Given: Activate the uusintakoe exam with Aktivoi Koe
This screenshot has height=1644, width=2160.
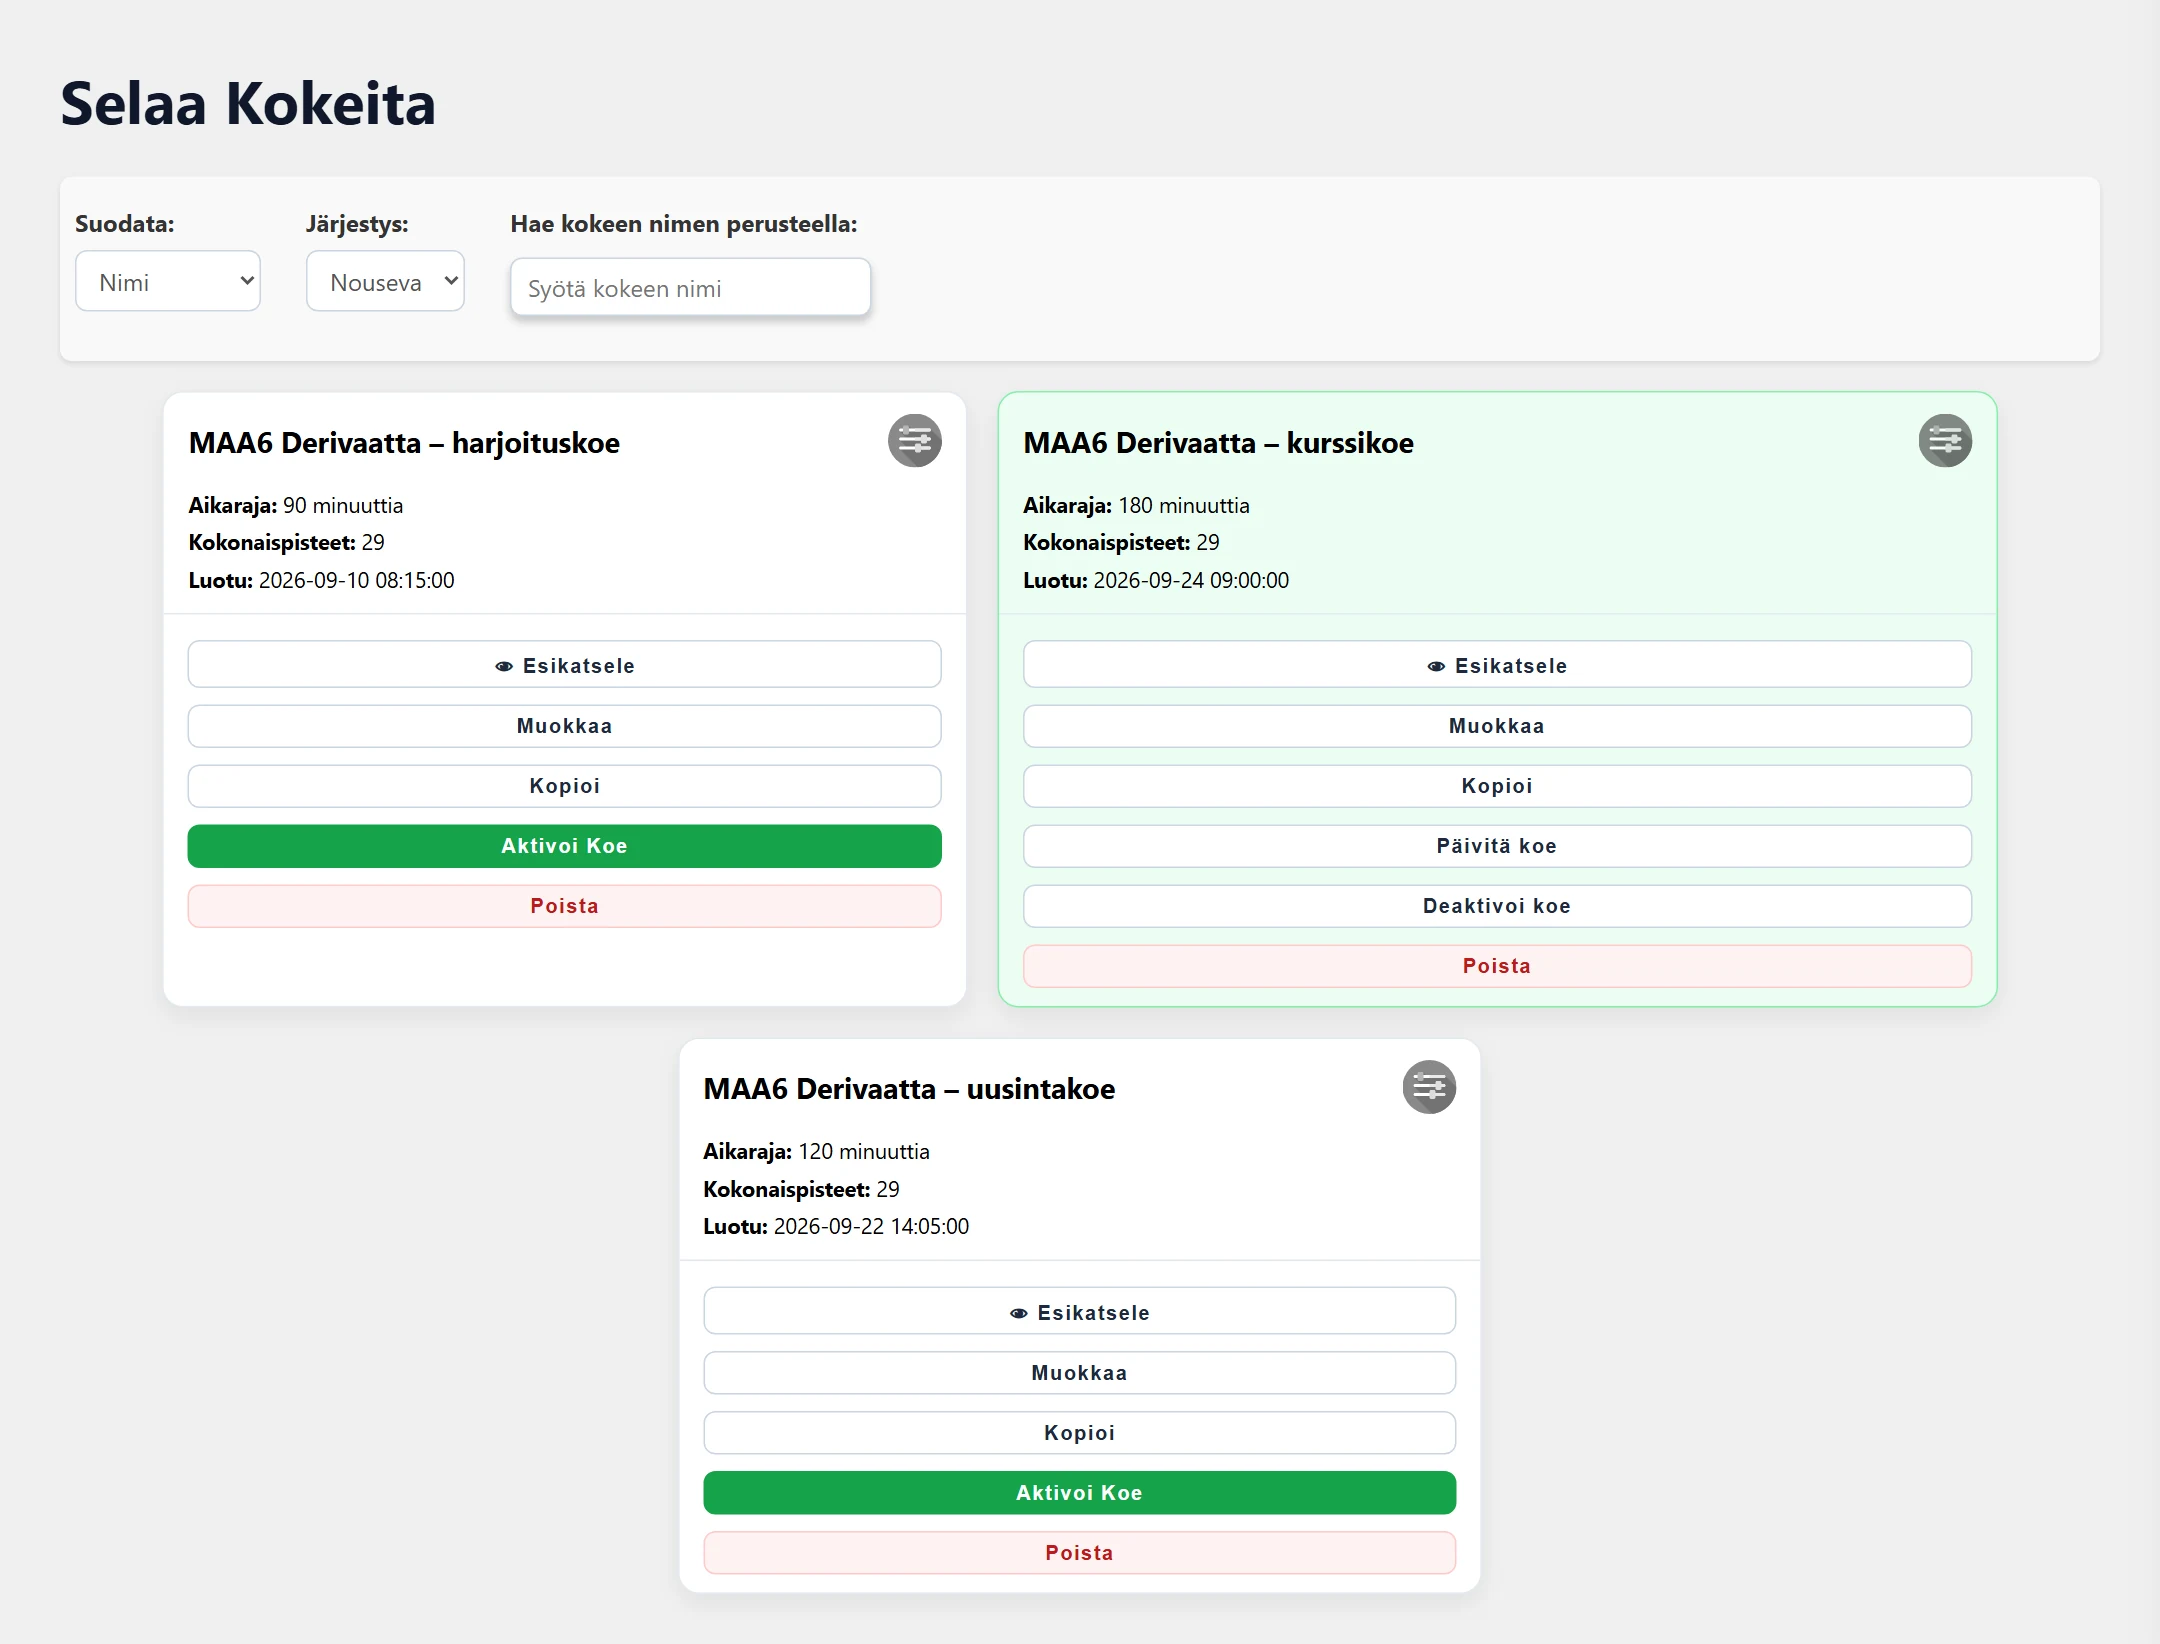Looking at the screenshot, I should (x=1079, y=1493).
